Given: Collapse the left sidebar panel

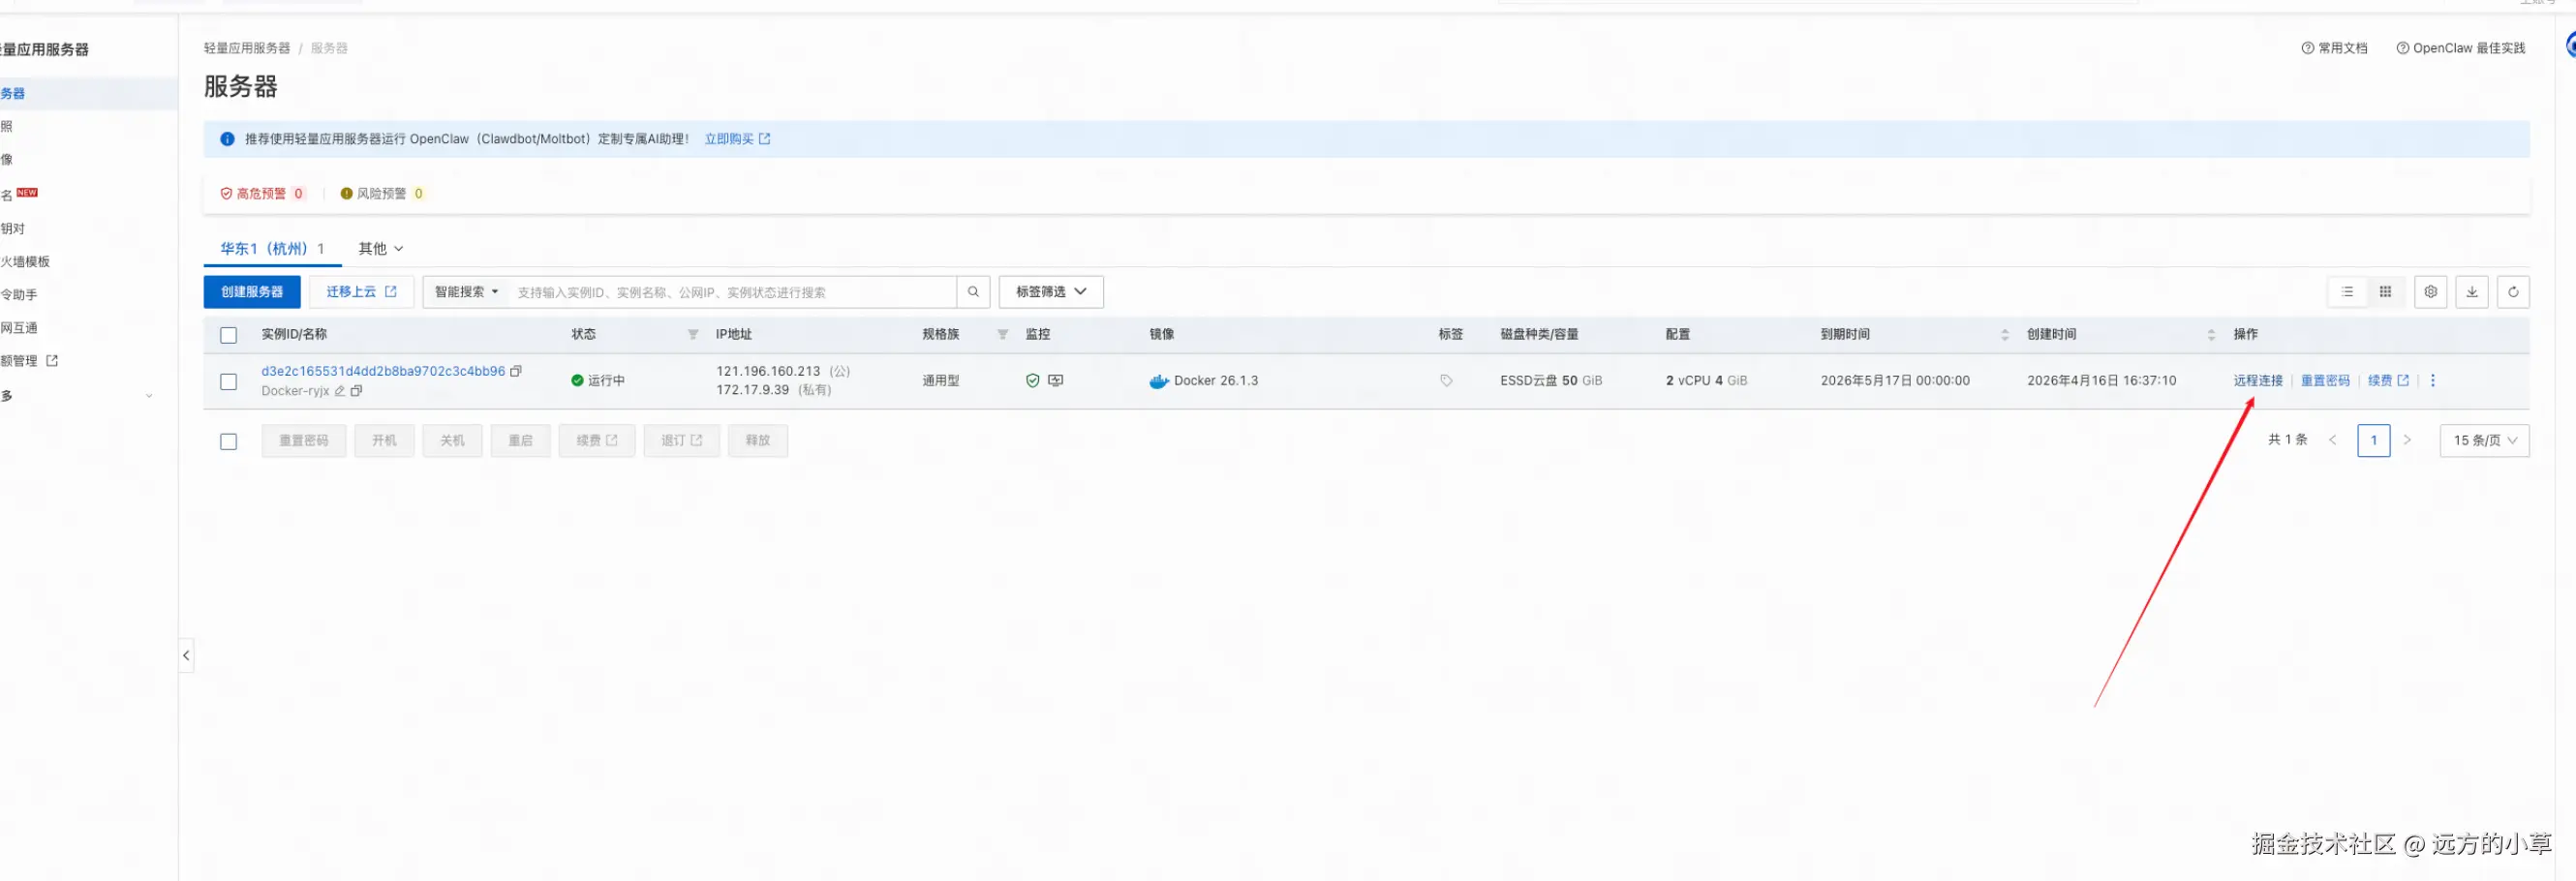Looking at the screenshot, I should (186, 656).
